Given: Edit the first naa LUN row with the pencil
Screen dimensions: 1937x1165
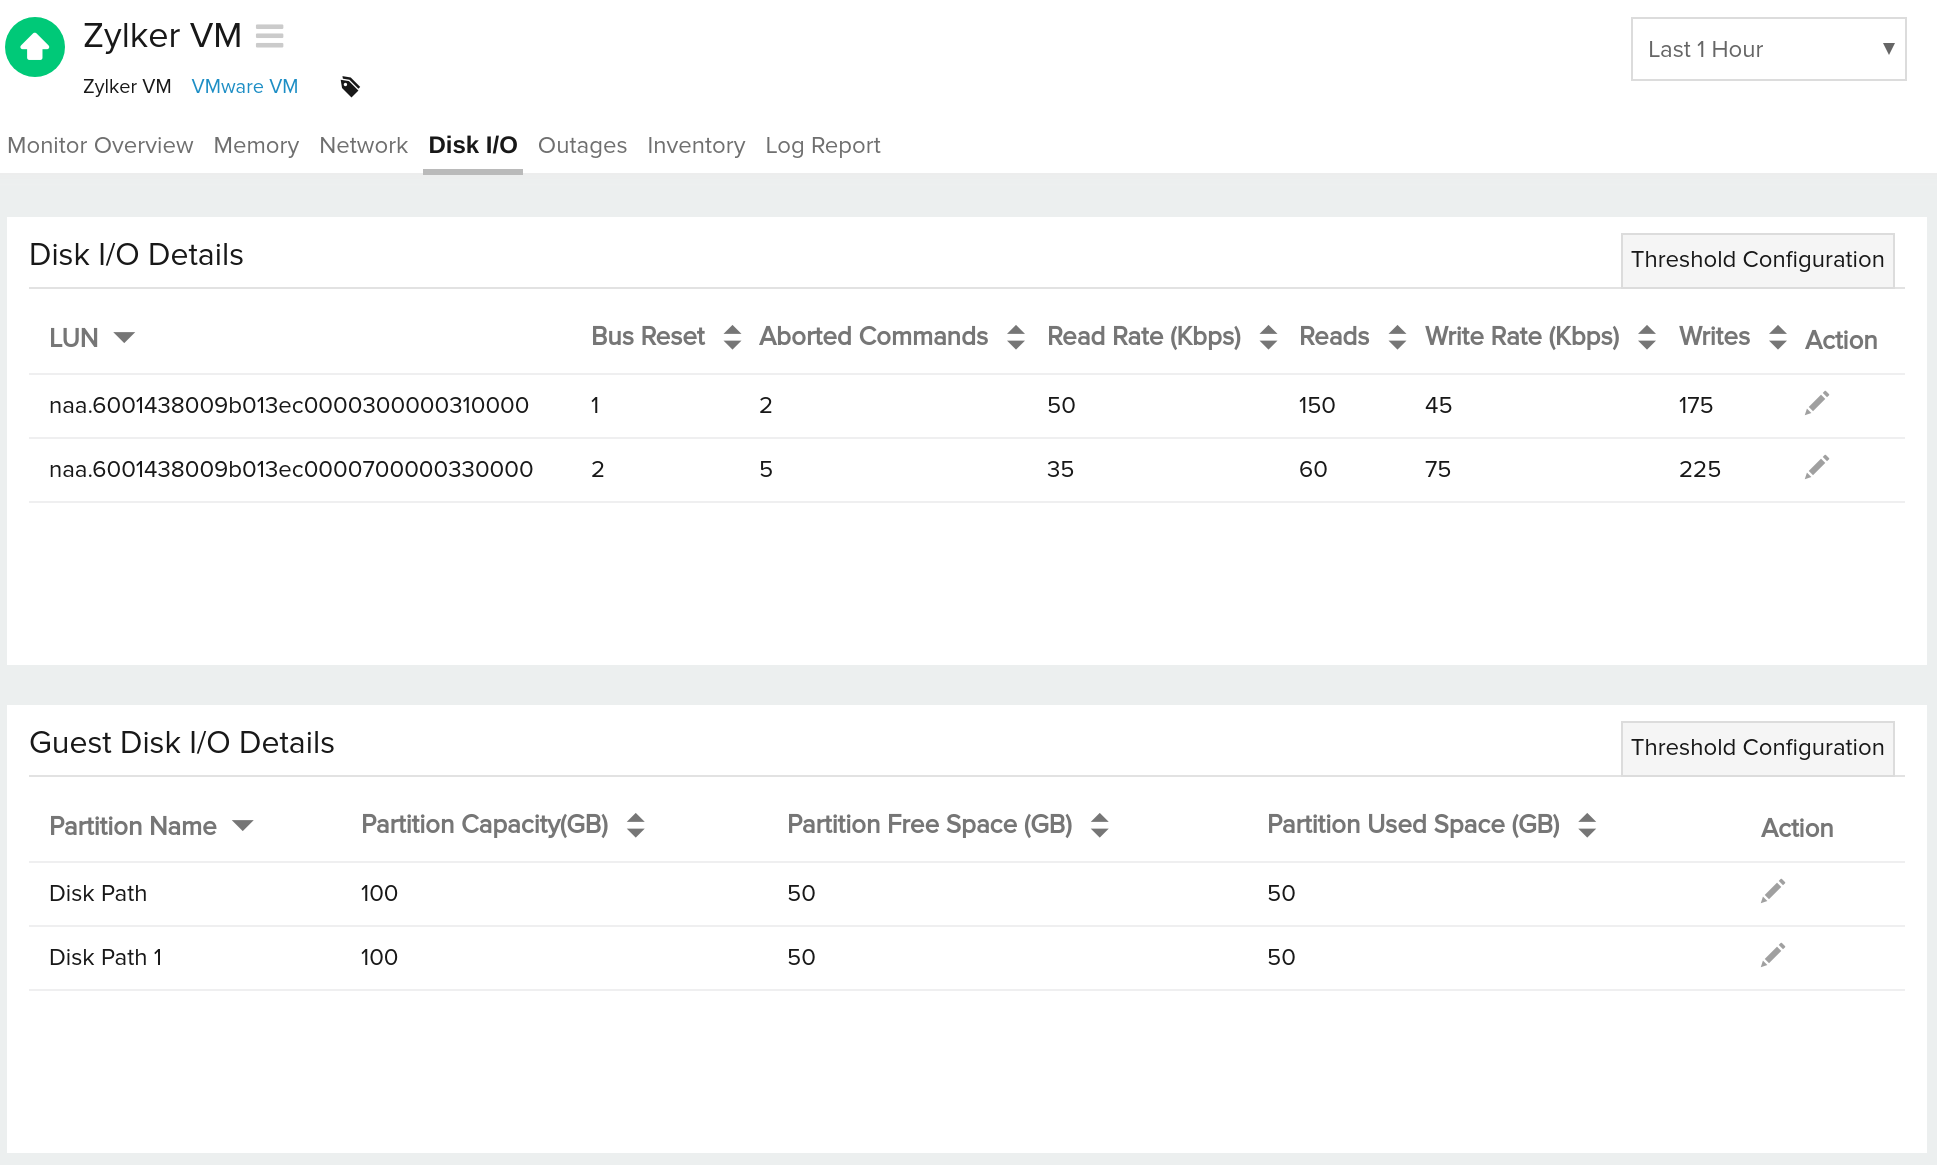Looking at the screenshot, I should pyautogui.click(x=1817, y=403).
